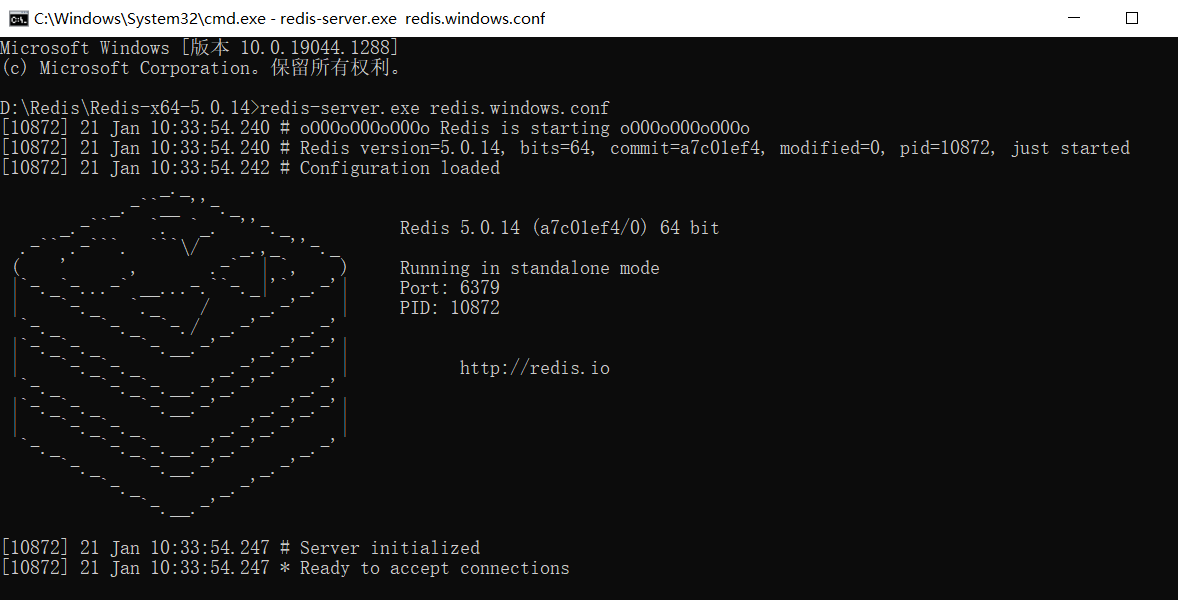Open the cmd system menu icon

(17, 18)
